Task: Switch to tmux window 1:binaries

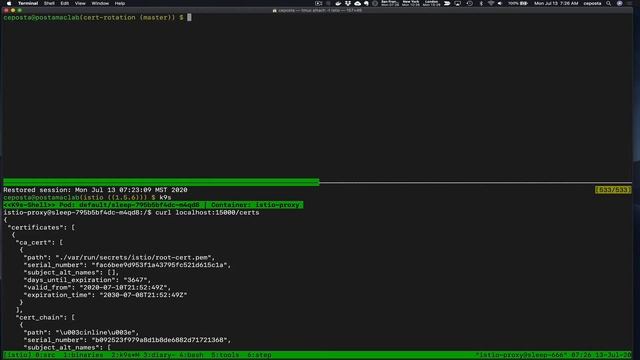Action: (x=83, y=355)
